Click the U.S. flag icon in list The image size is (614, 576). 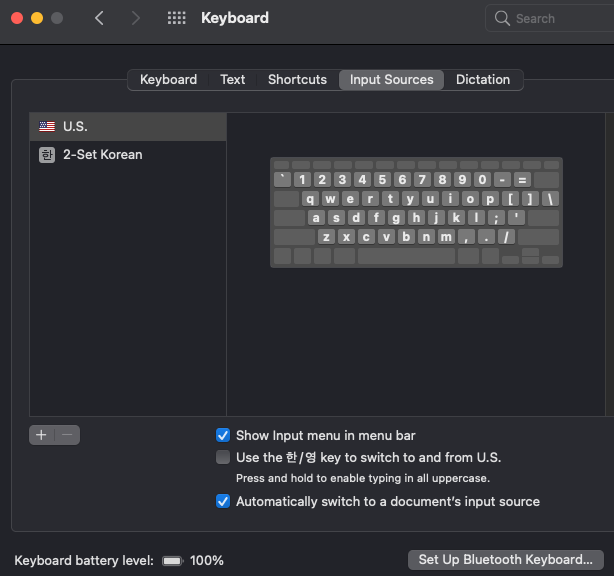click(x=47, y=127)
